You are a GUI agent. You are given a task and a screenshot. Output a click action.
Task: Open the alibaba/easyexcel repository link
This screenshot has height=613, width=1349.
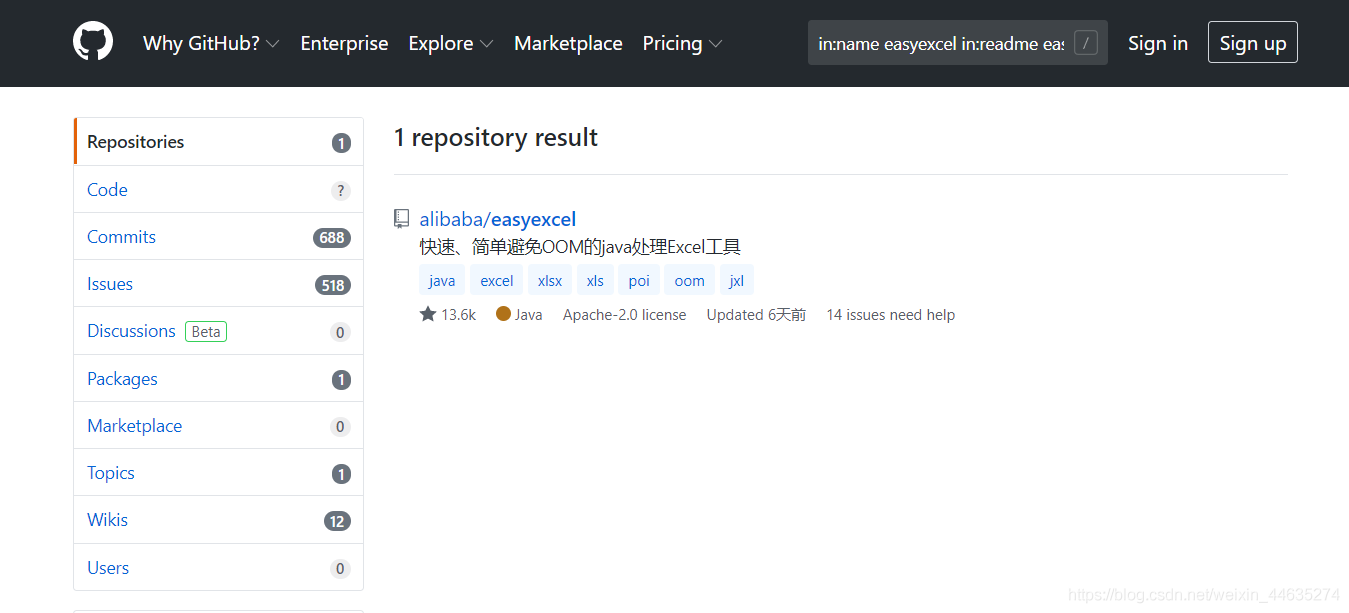click(498, 219)
